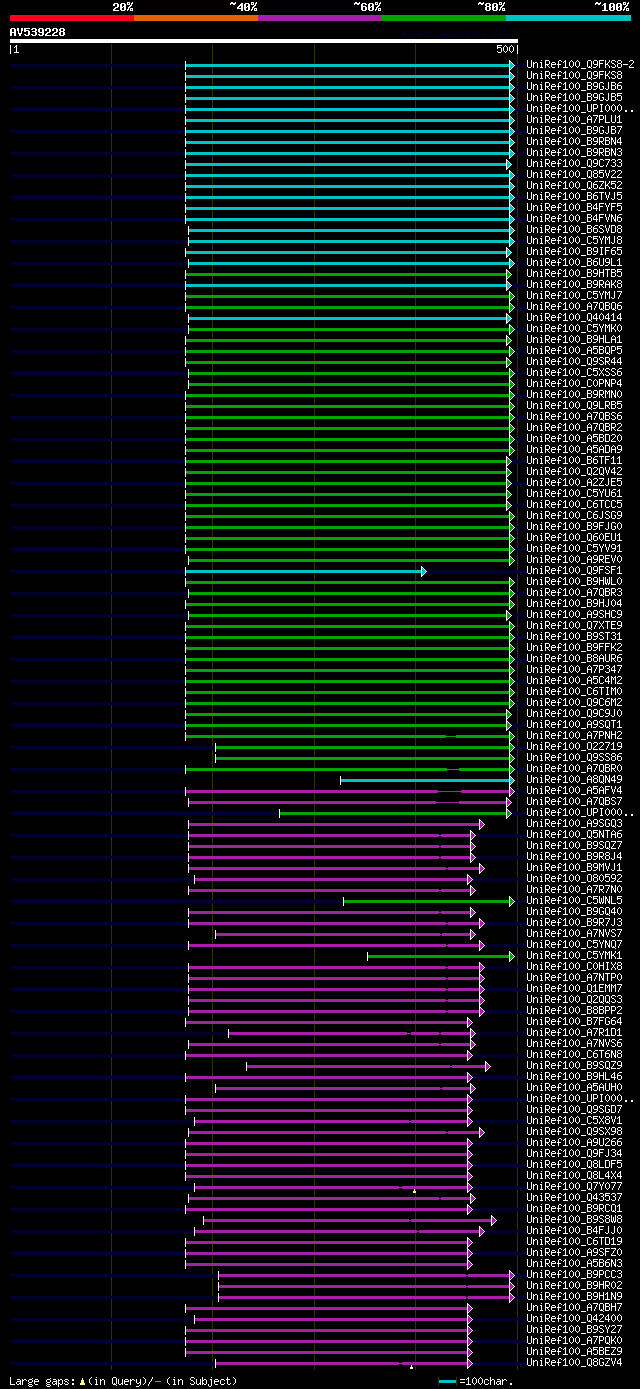Click label UniRef100_B4FYF5
This screenshot has height=1389, width=640.
click(x=574, y=208)
